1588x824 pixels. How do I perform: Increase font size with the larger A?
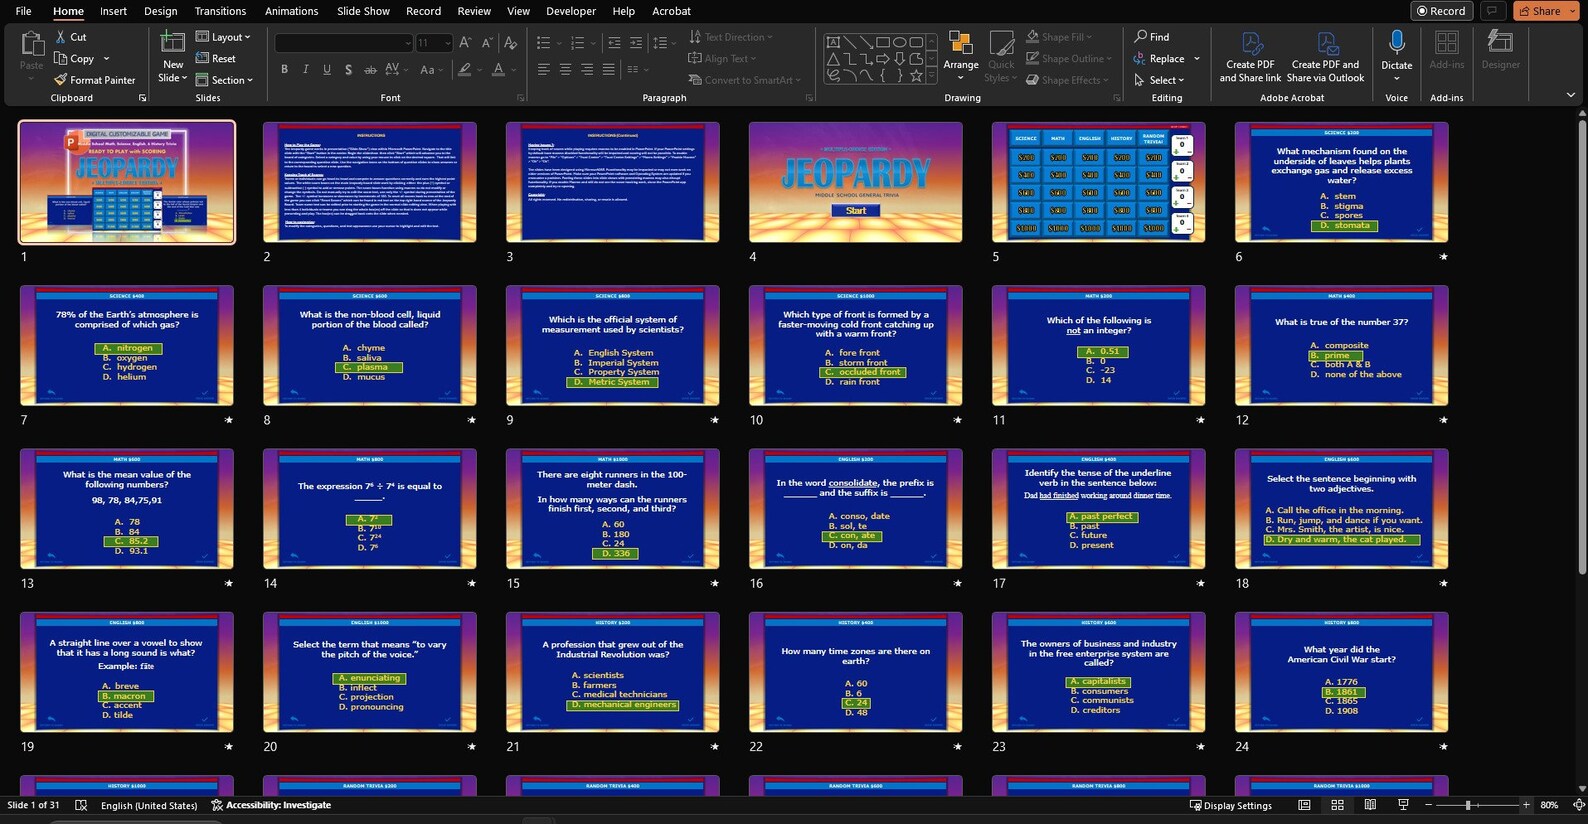[x=465, y=43]
